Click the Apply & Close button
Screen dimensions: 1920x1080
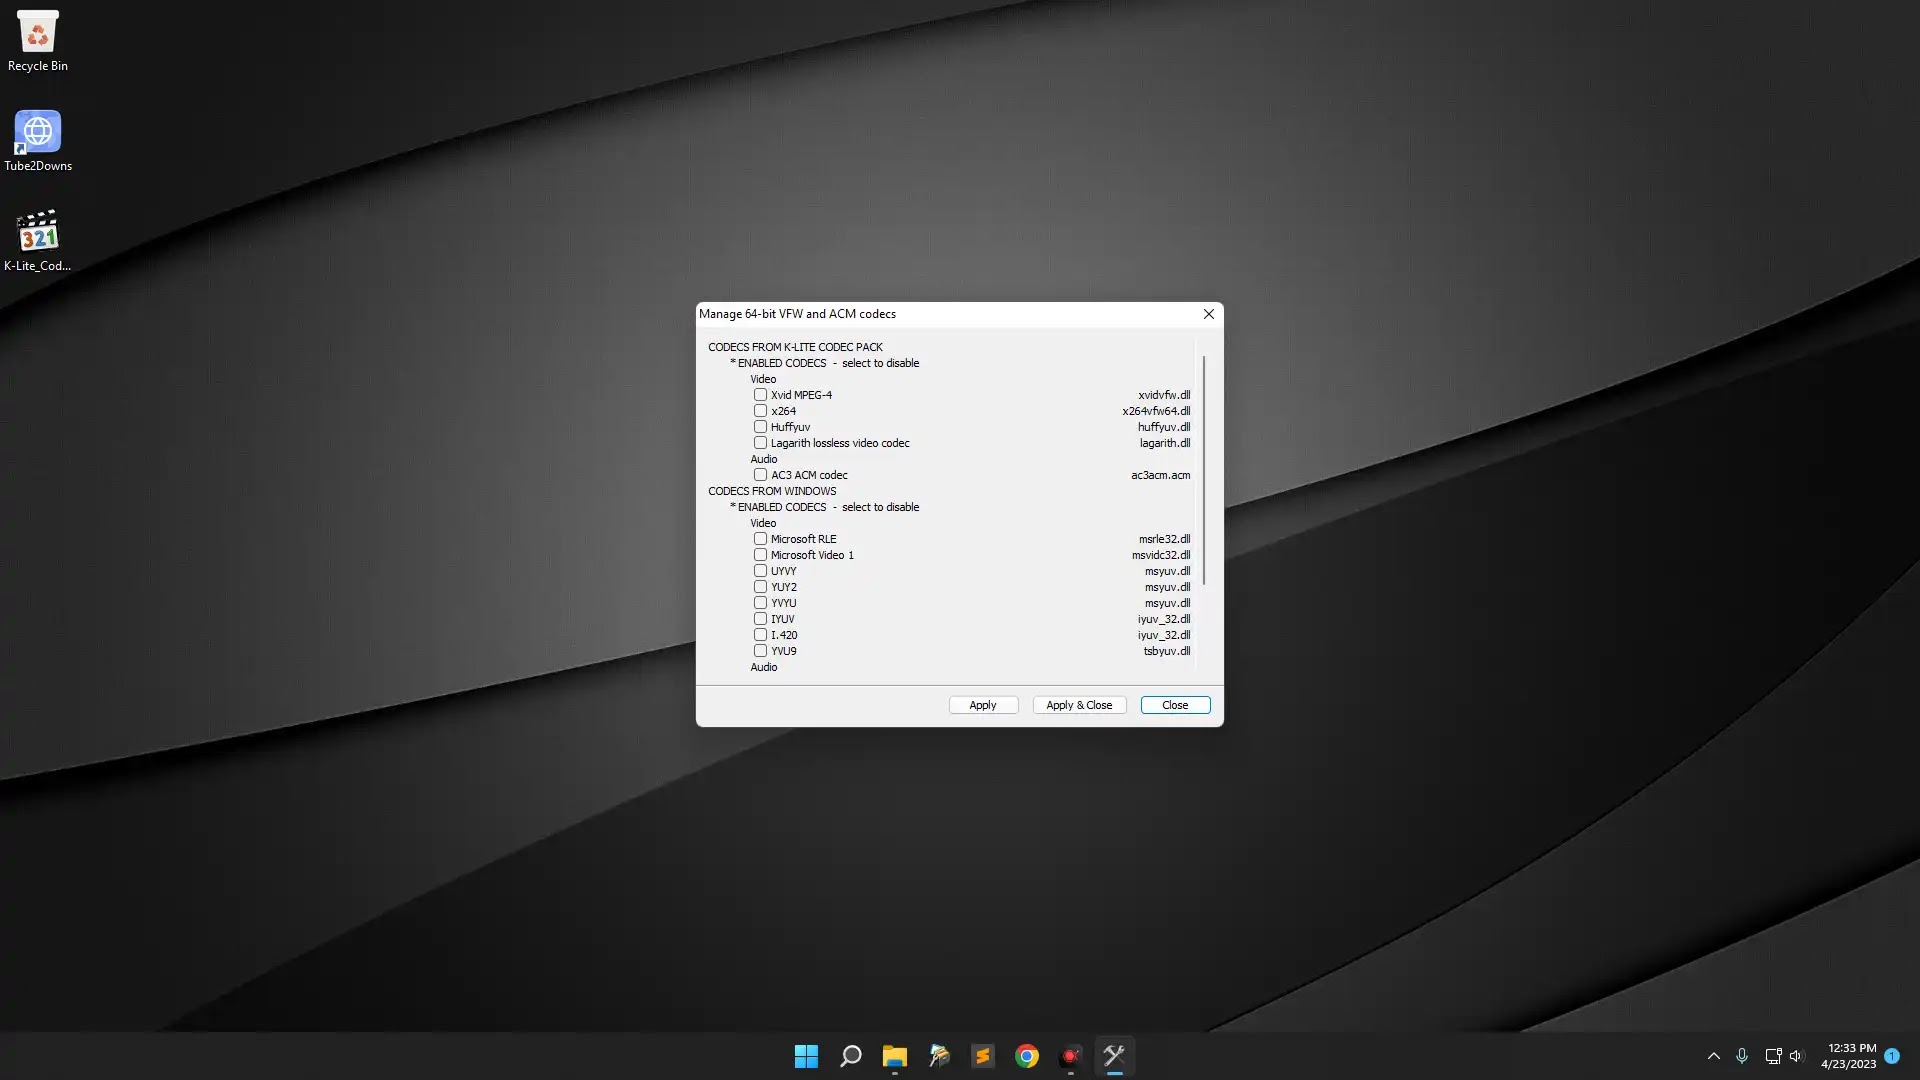(x=1079, y=704)
